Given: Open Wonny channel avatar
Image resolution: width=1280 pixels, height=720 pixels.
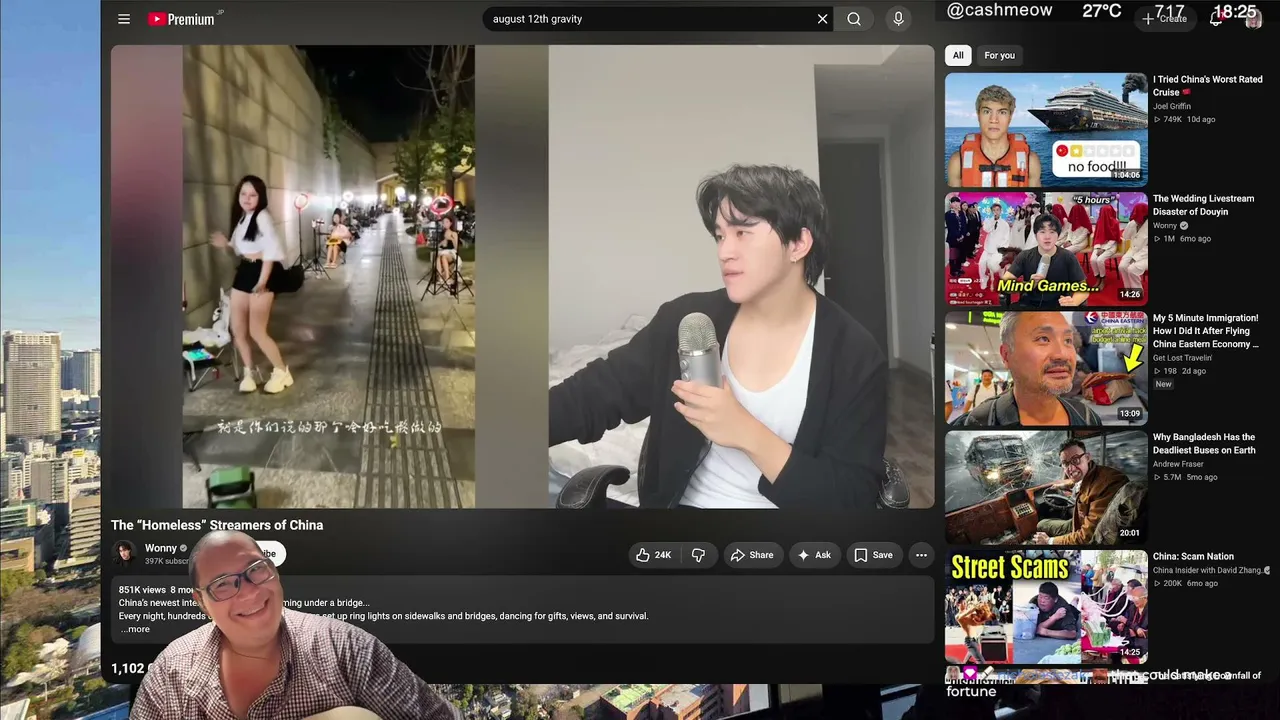Looking at the screenshot, I should click(x=125, y=554).
